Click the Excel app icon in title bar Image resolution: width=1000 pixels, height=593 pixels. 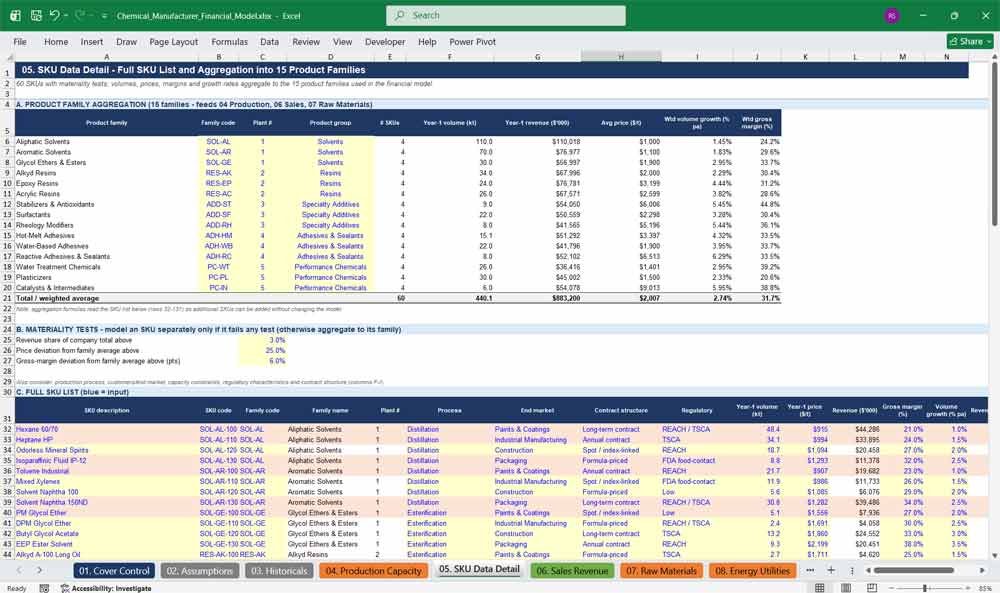(15, 15)
